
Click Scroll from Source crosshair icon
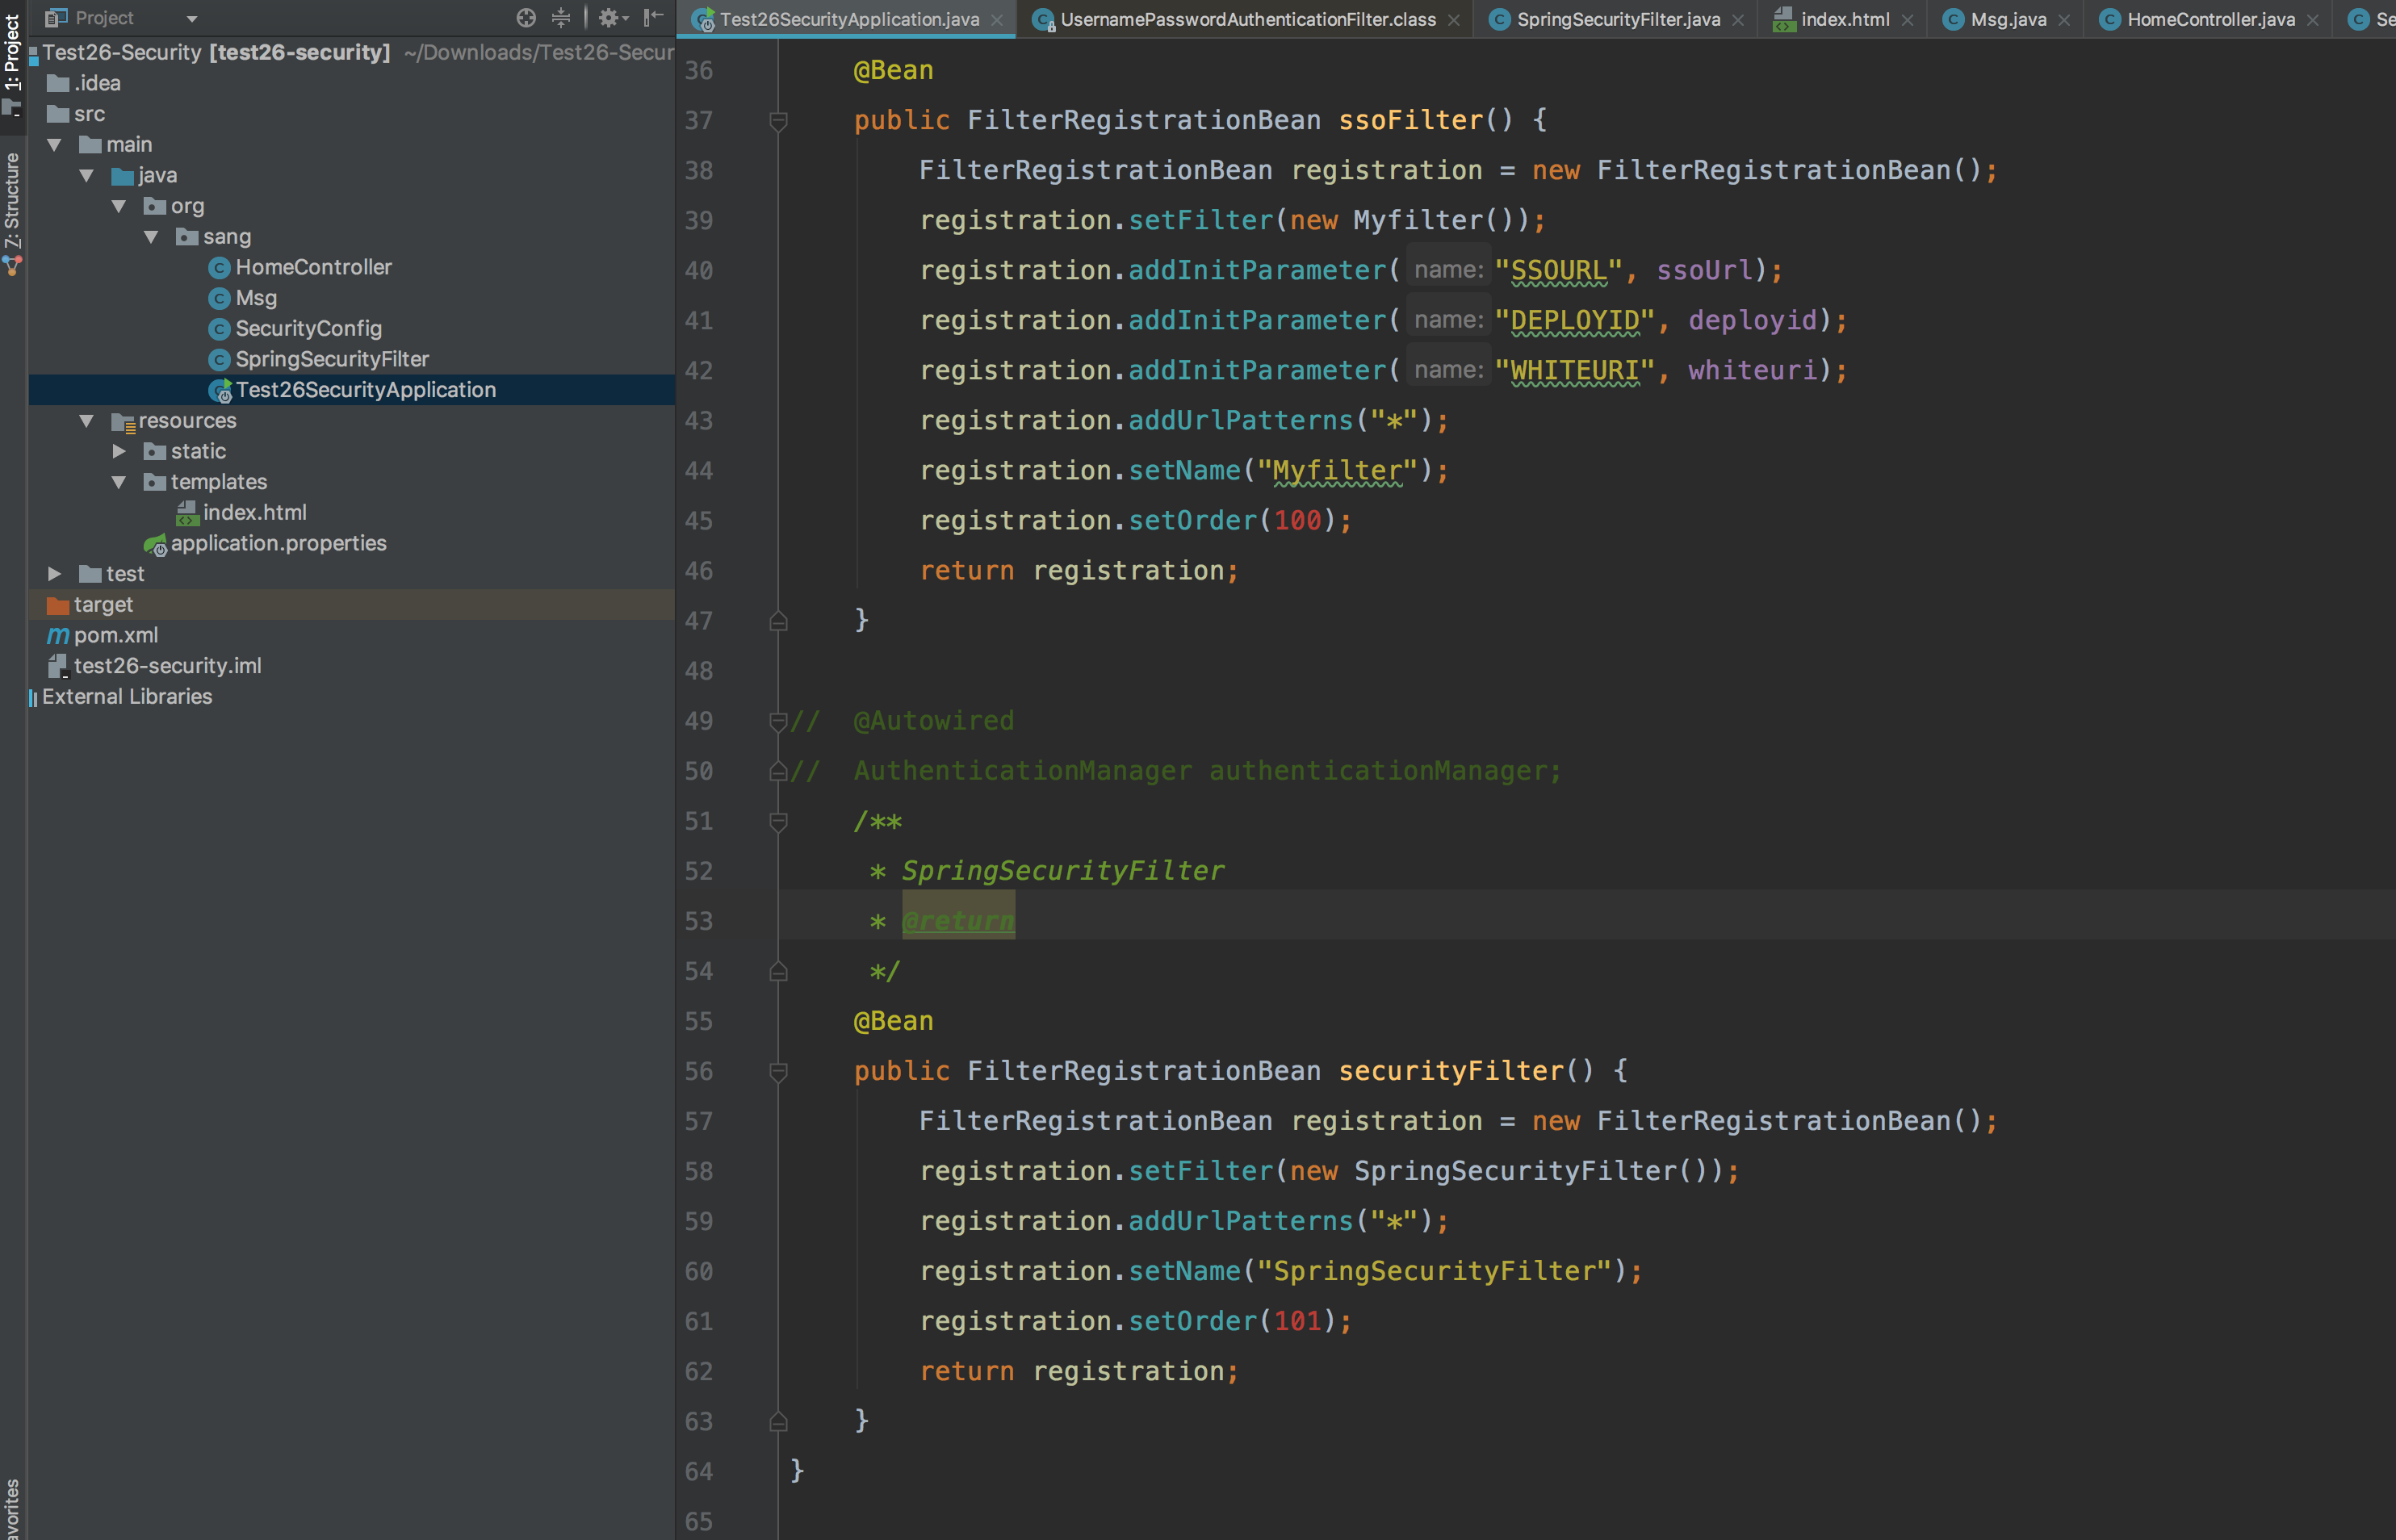tap(526, 17)
